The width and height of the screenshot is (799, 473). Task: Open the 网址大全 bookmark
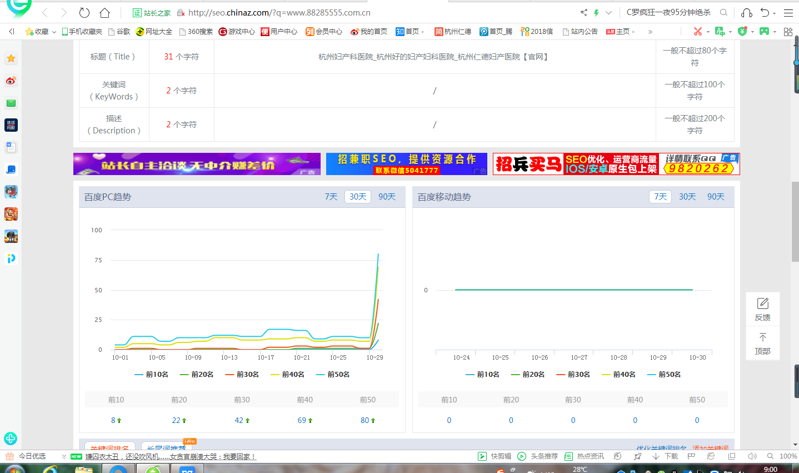pyautogui.click(x=154, y=32)
